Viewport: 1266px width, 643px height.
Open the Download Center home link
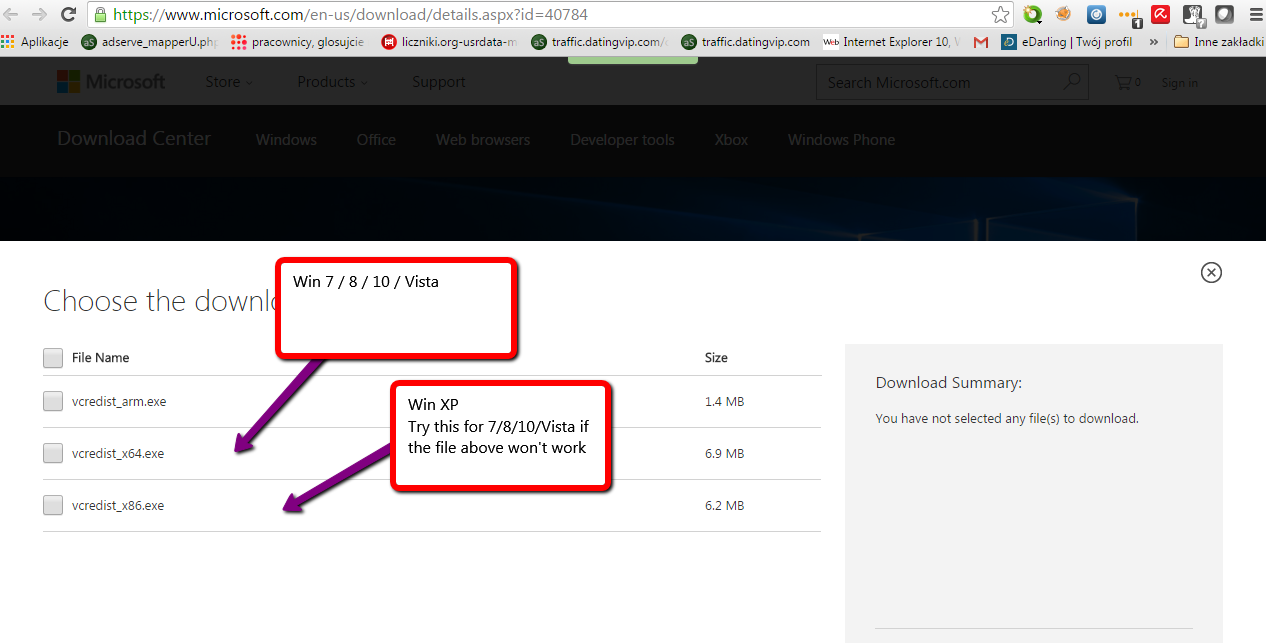(x=134, y=139)
